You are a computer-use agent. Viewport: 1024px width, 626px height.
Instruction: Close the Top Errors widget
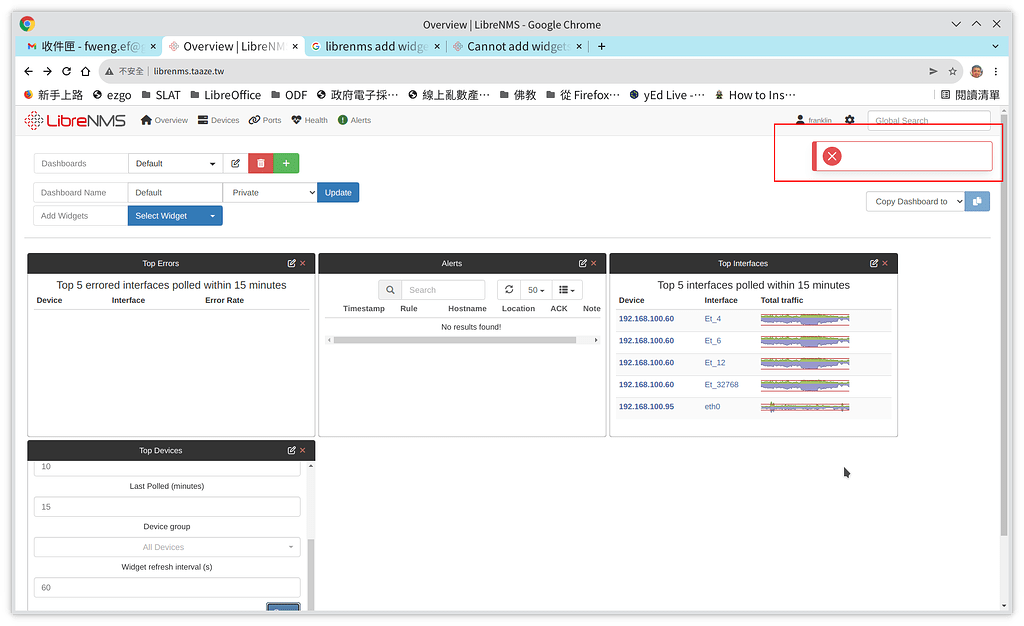tap(304, 263)
